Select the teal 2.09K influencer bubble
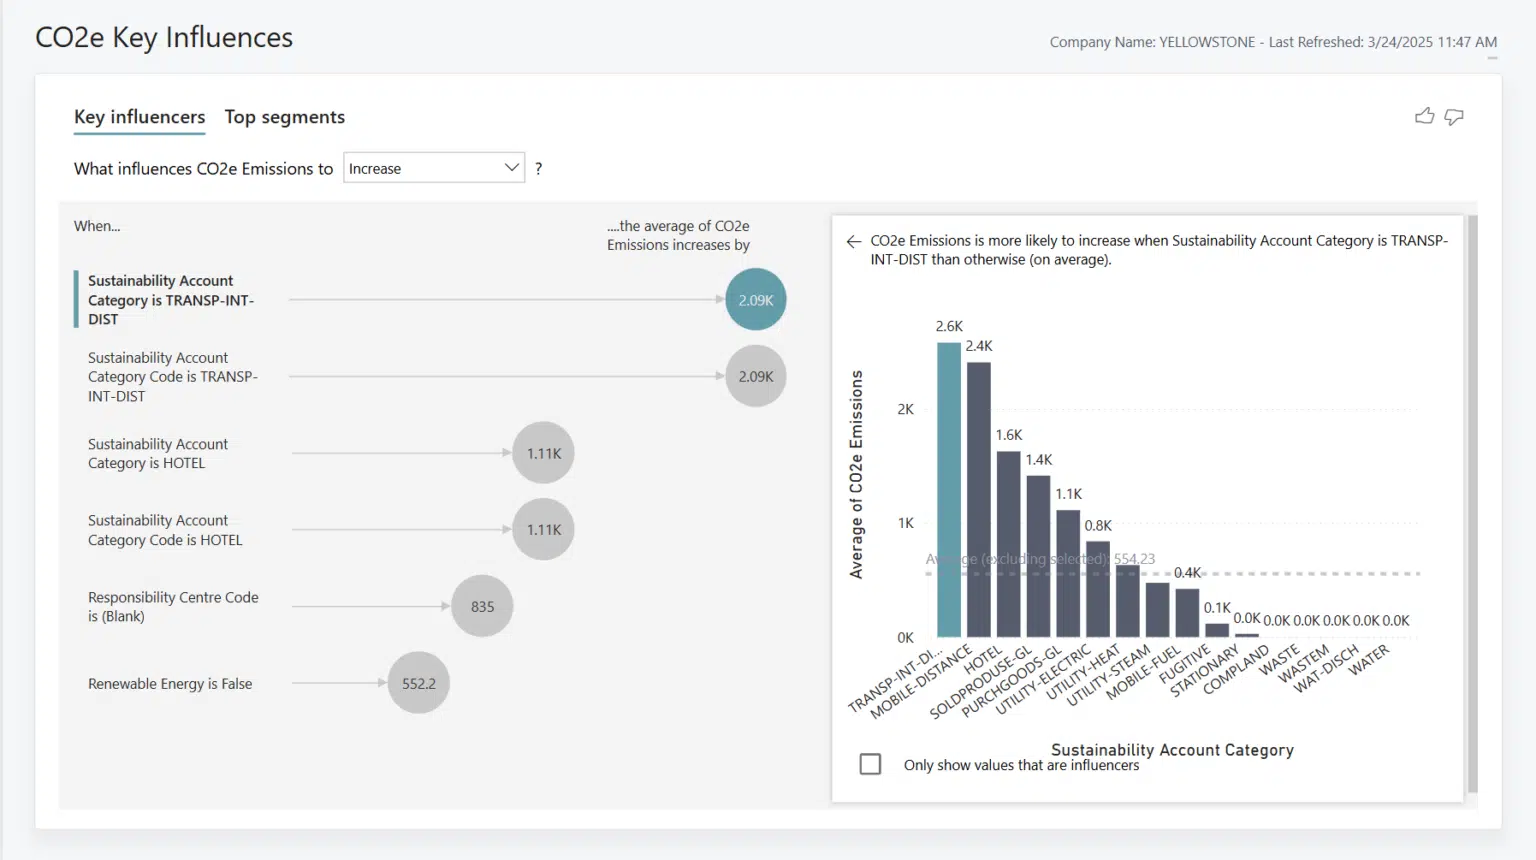 pyautogui.click(x=756, y=299)
